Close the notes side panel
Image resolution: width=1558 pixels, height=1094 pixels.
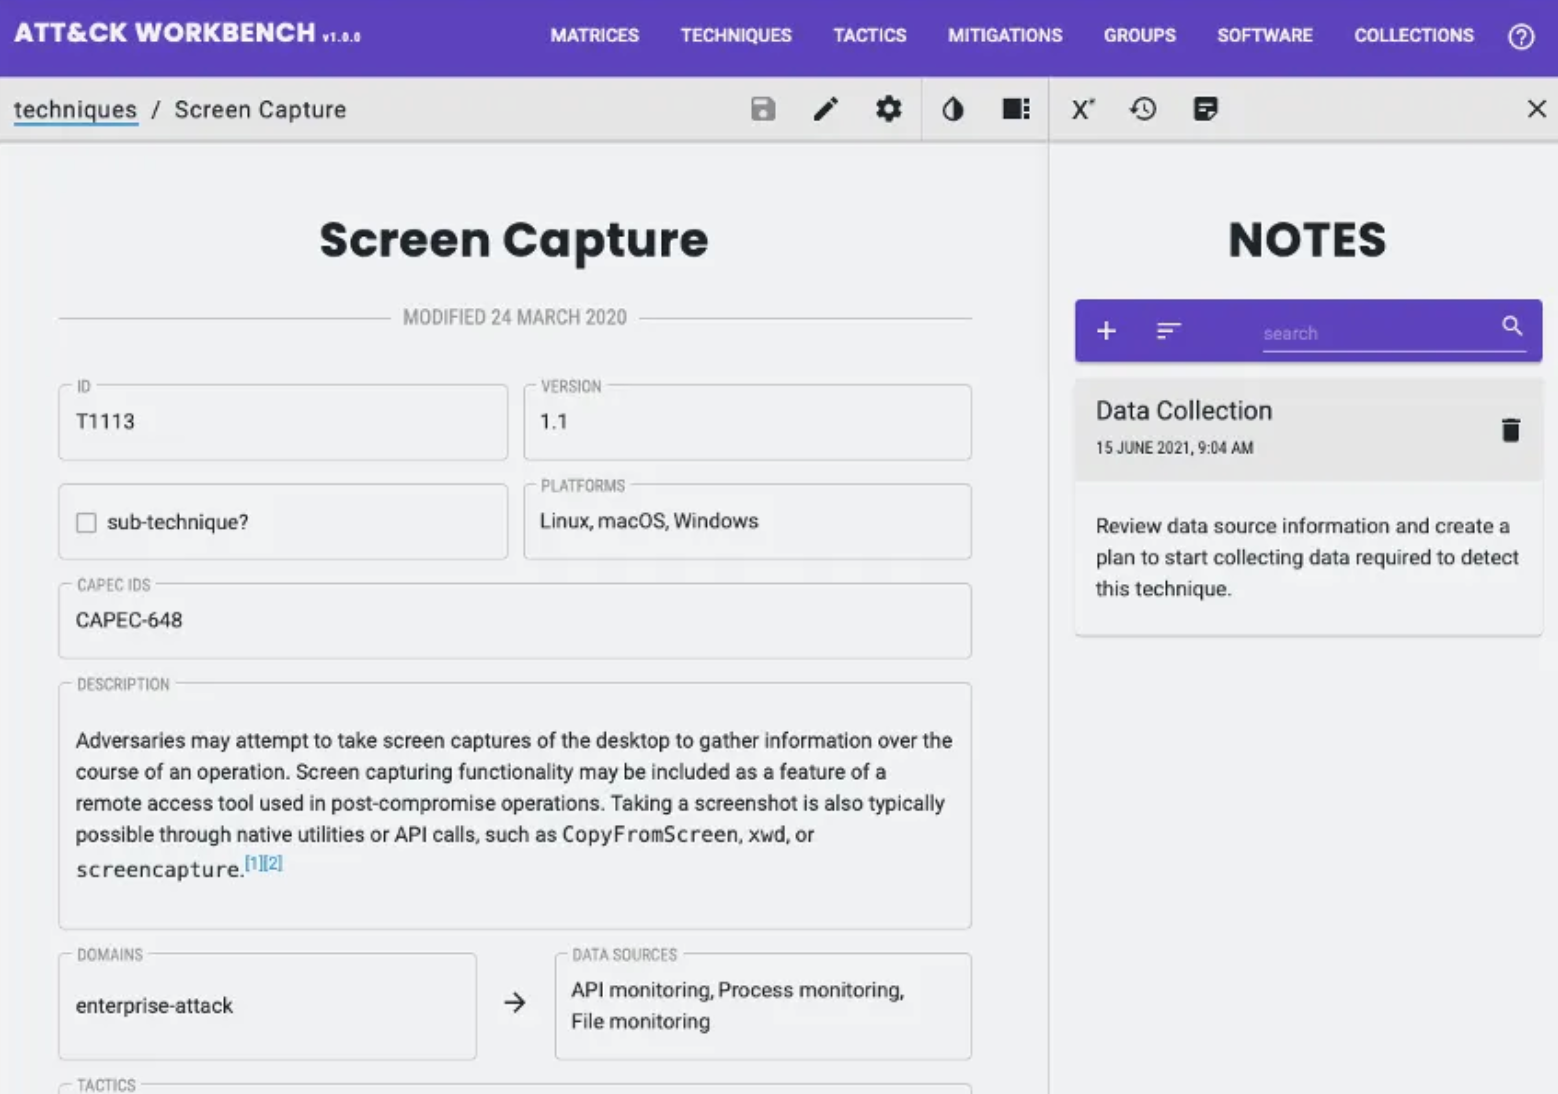(x=1536, y=109)
